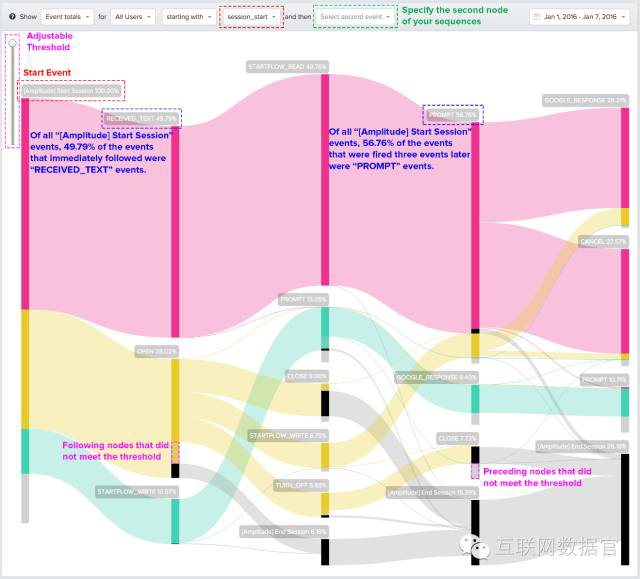Open the Event totals dropdown
Image resolution: width=640 pixels, height=579 pixels.
pyautogui.click(x=69, y=17)
